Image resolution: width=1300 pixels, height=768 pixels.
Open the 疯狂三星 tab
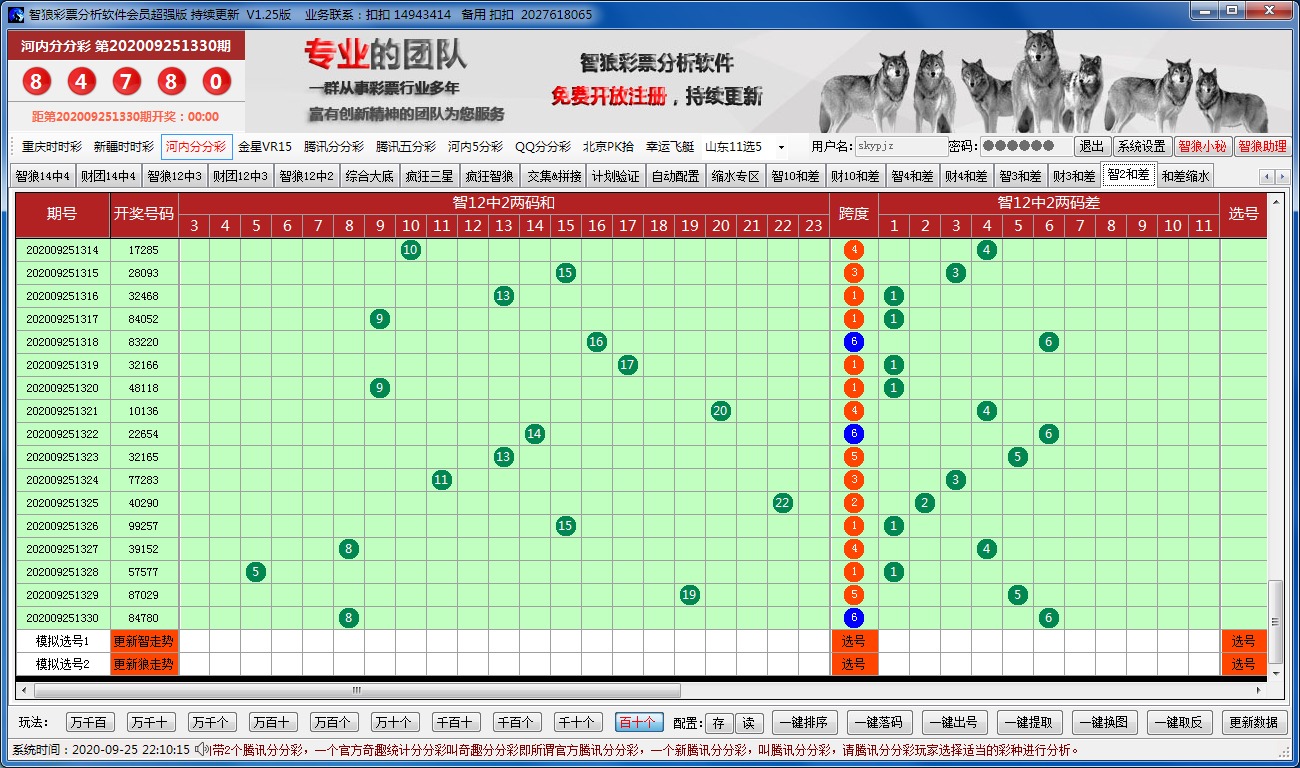click(428, 176)
